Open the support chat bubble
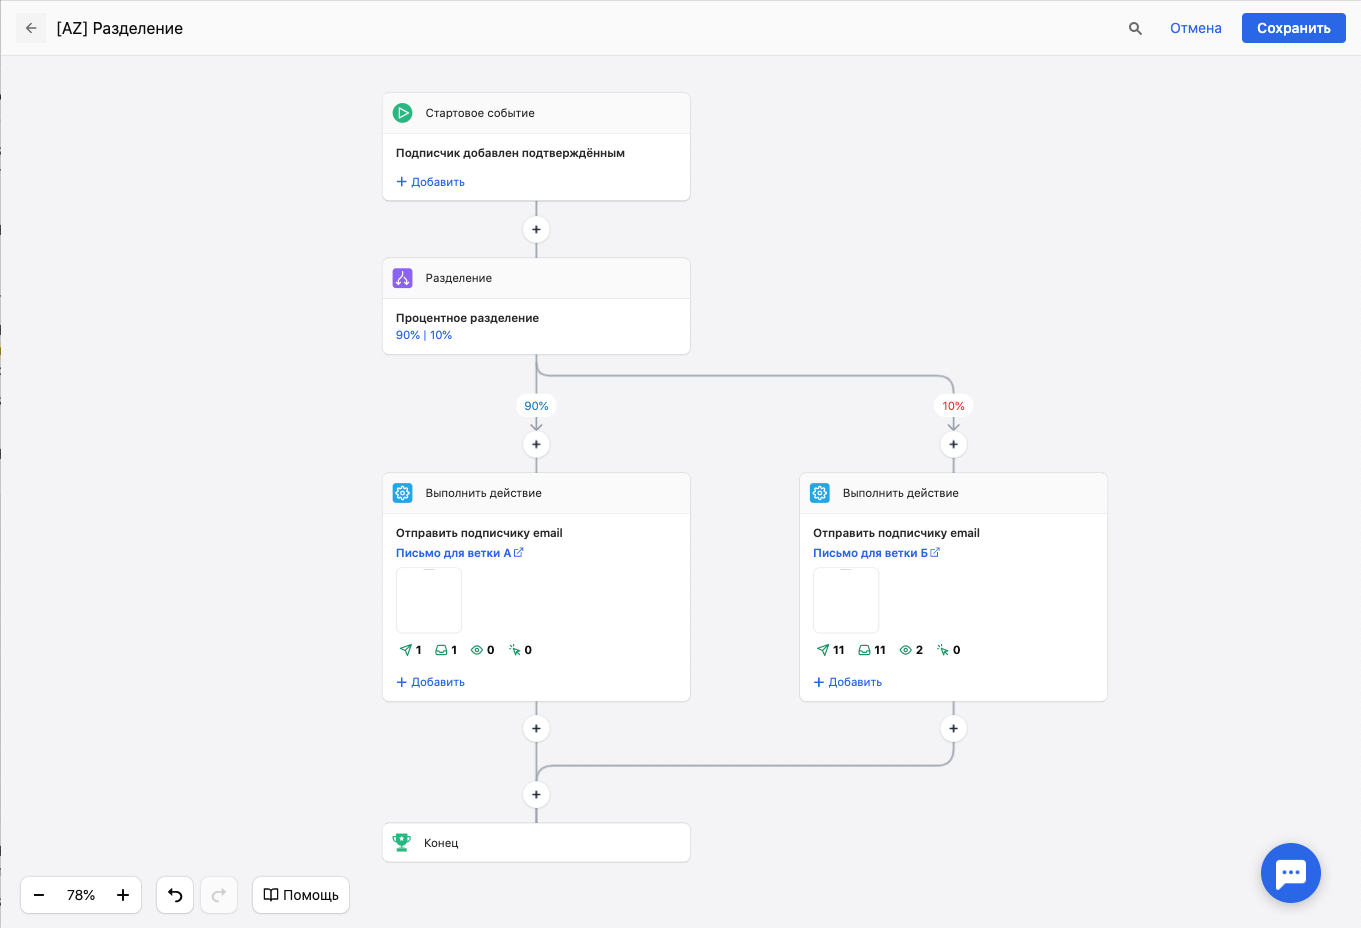 [1290, 873]
